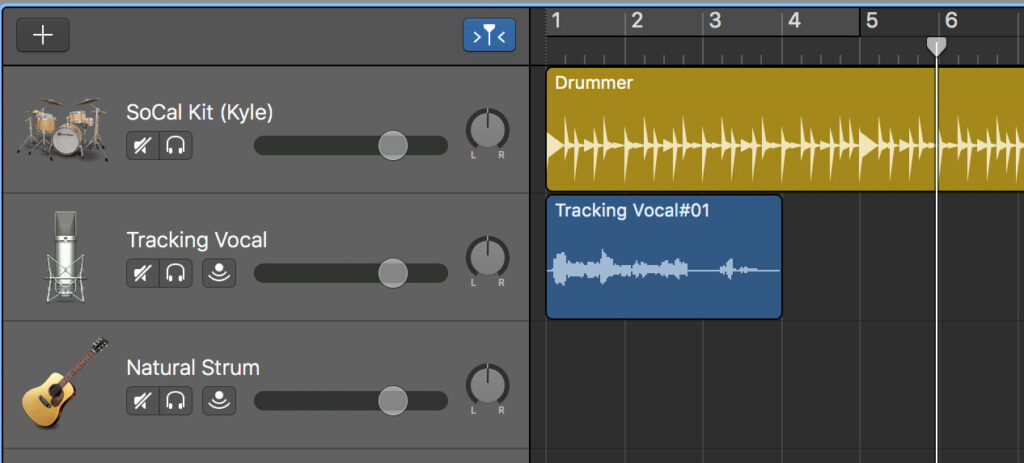
Task: Click the Natural Strum pan knob
Action: point(487,385)
